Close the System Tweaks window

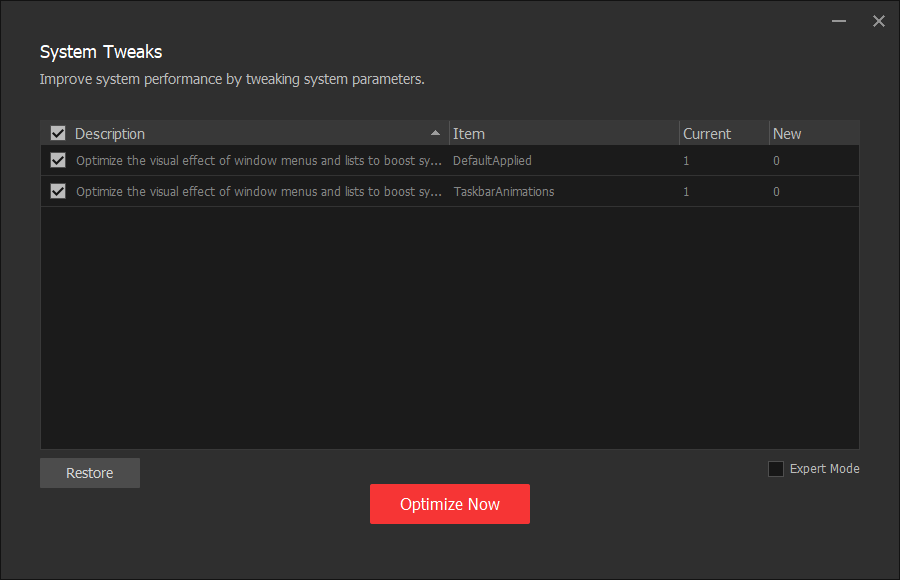(879, 21)
